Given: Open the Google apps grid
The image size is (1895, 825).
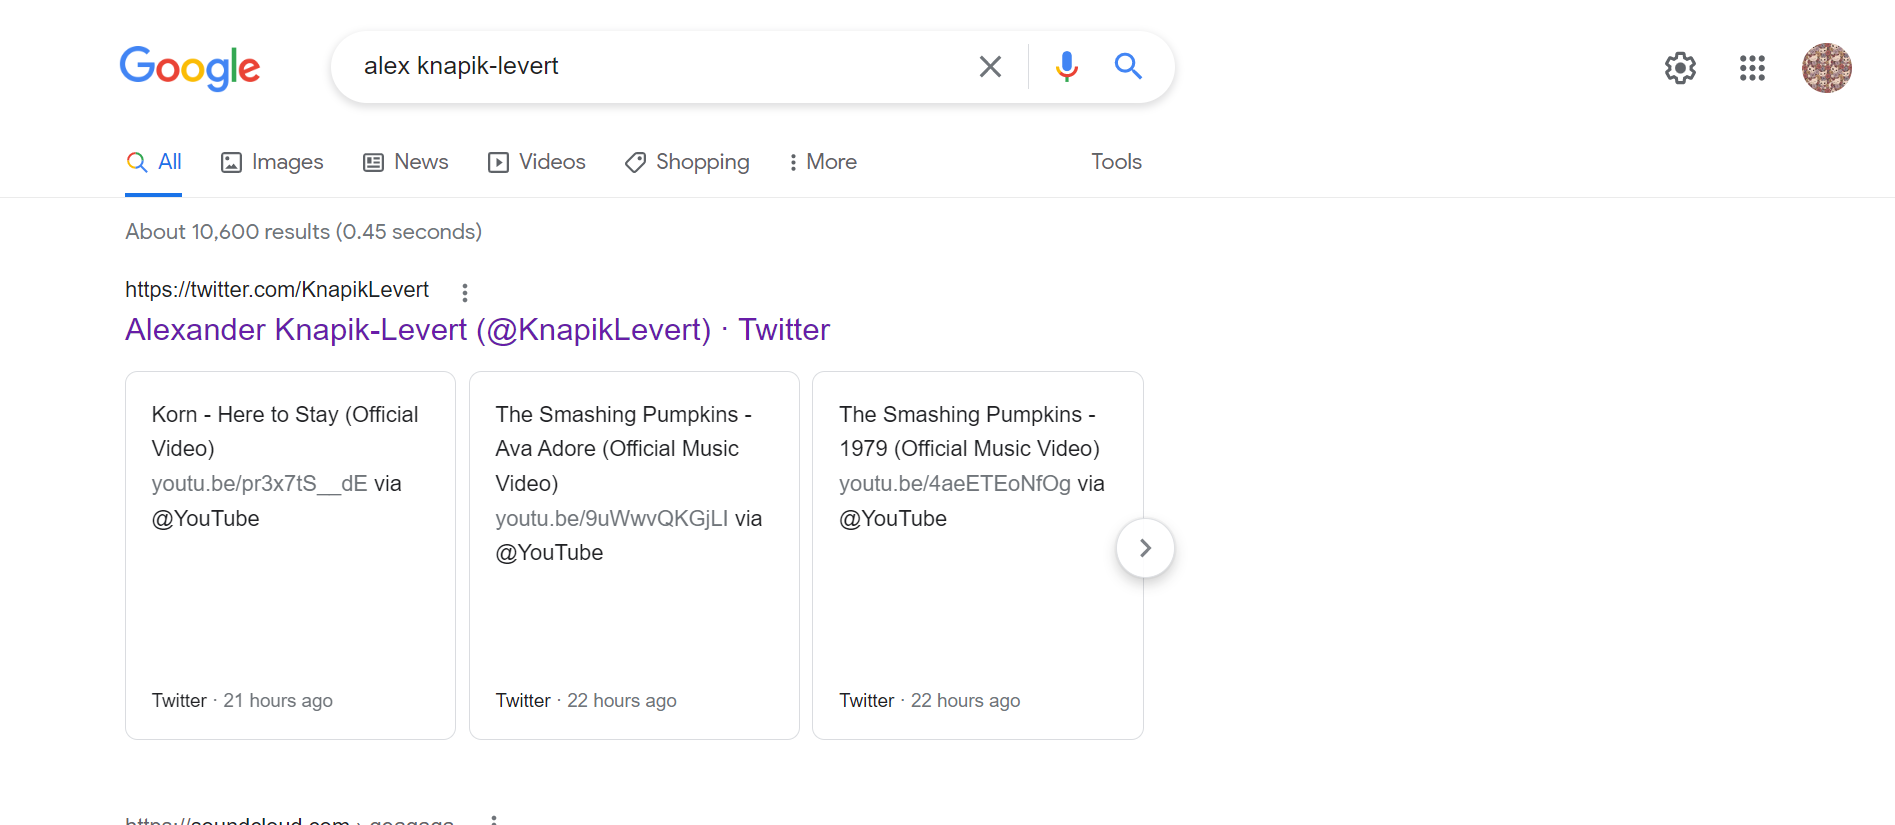Looking at the screenshot, I should coord(1752,68).
